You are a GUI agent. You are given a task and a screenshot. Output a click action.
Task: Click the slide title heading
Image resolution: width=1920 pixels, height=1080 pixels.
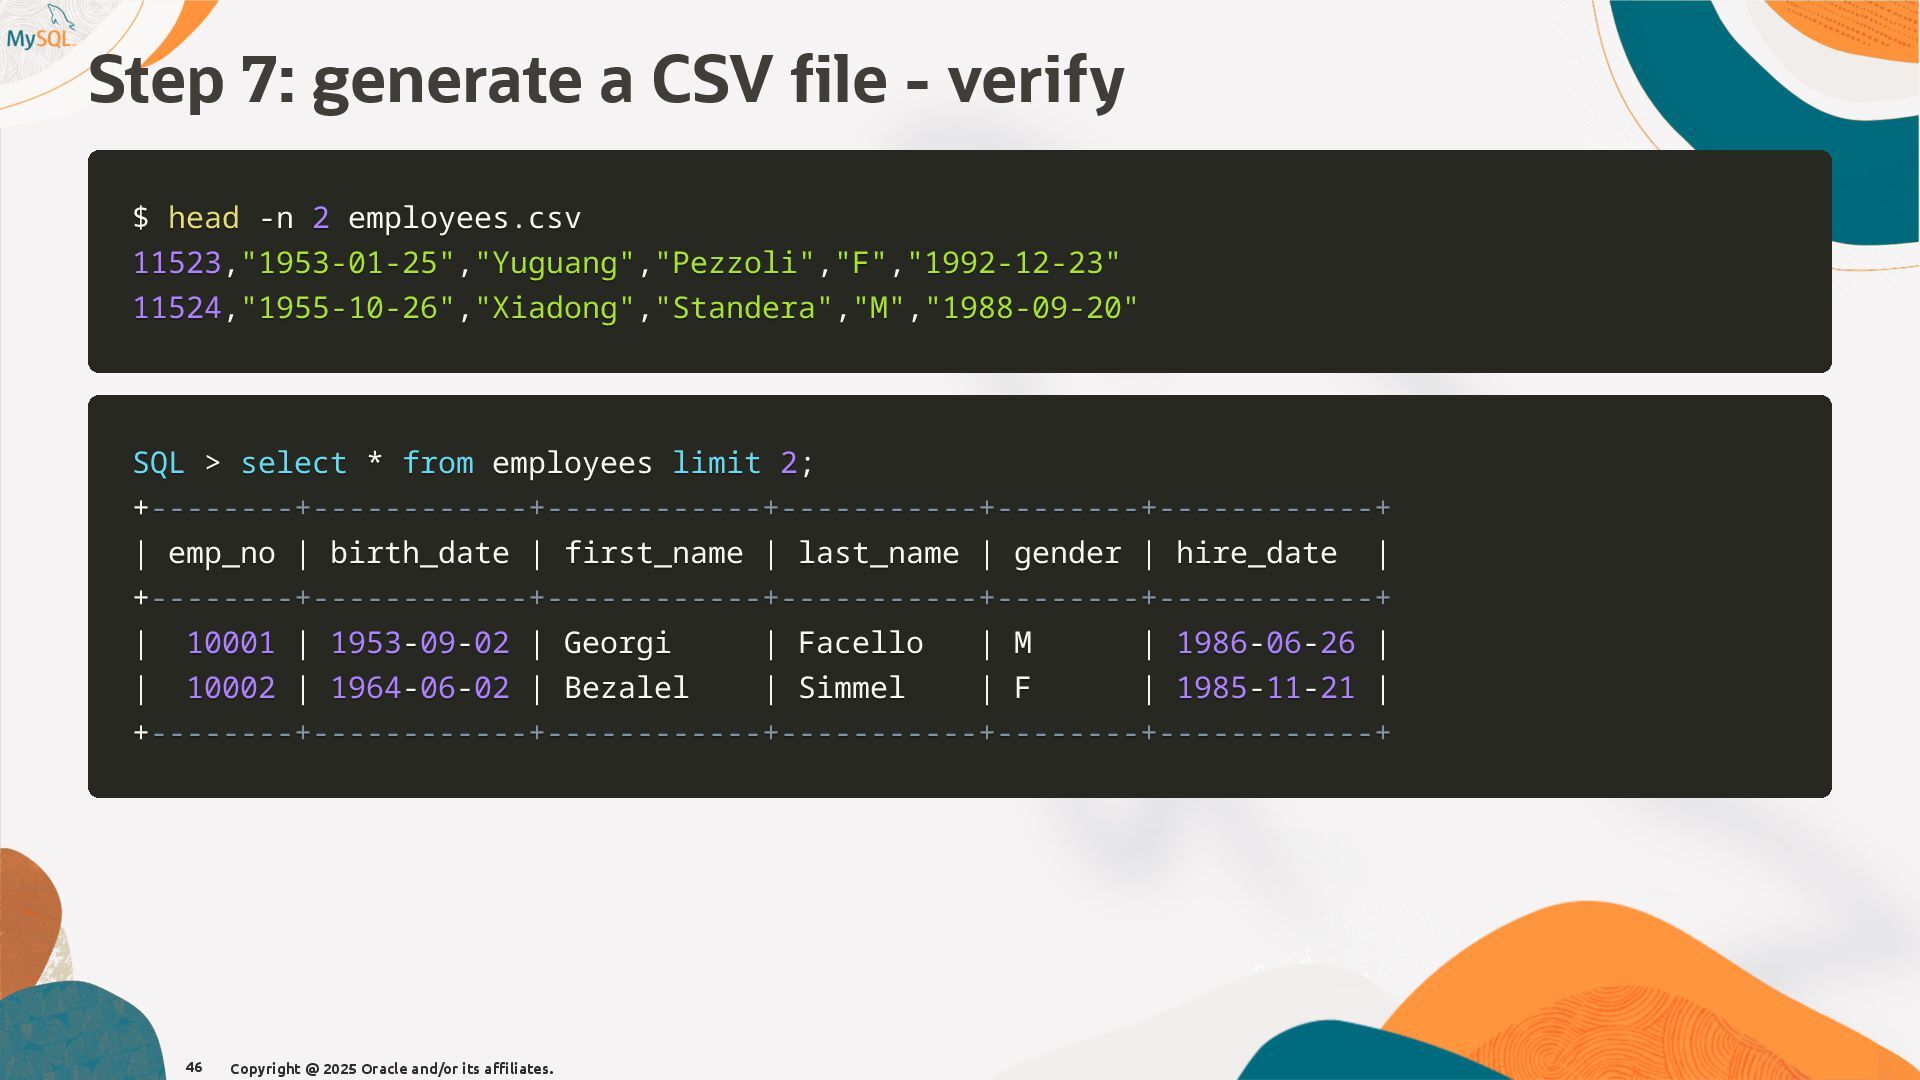pyautogui.click(x=606, y=81)
